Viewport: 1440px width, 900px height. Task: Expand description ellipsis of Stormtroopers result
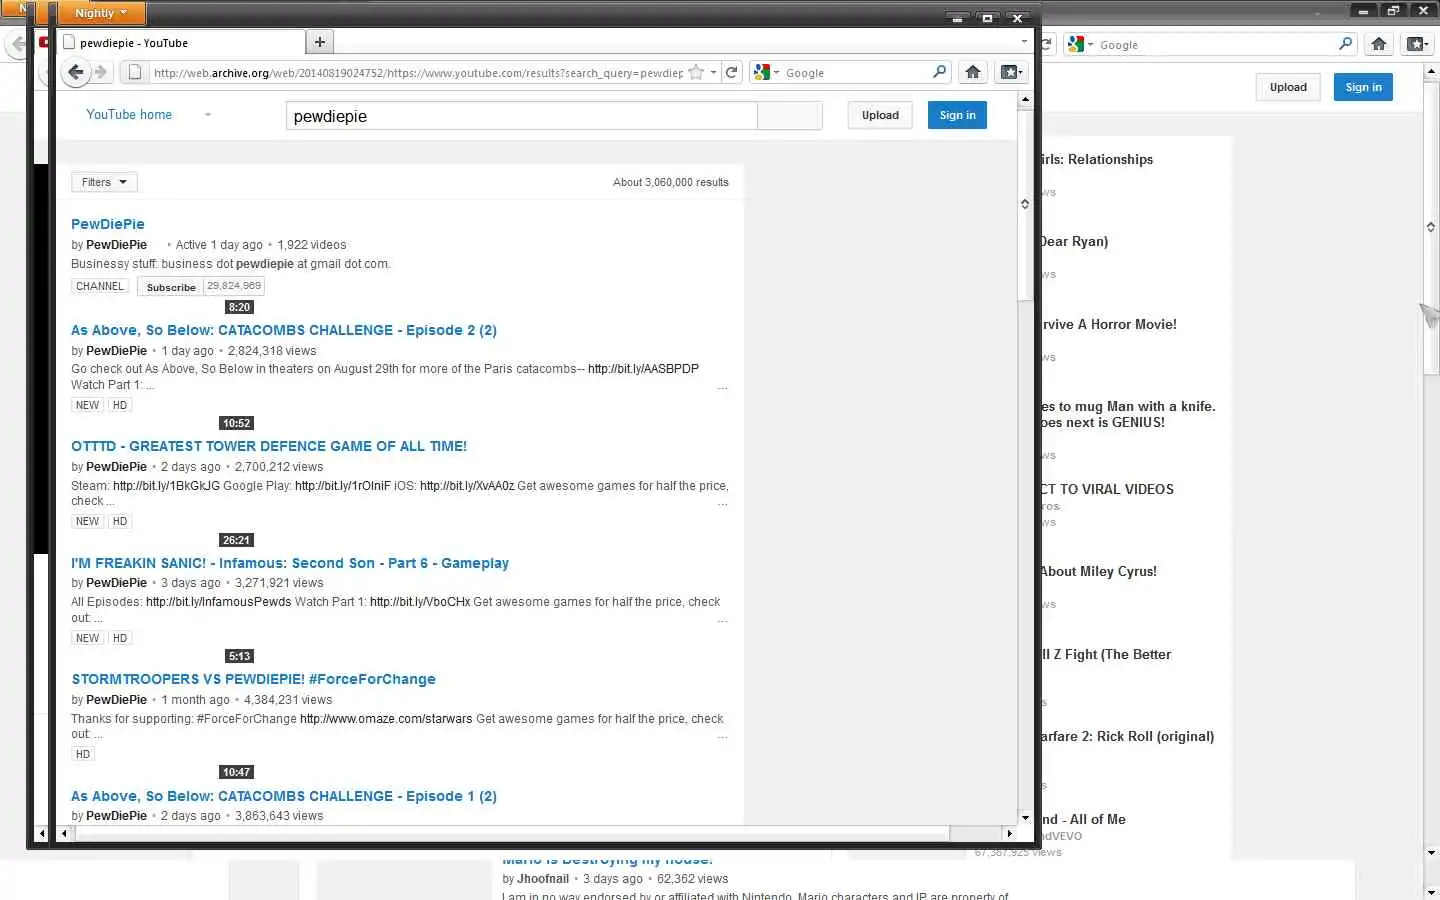click(722, 736)
